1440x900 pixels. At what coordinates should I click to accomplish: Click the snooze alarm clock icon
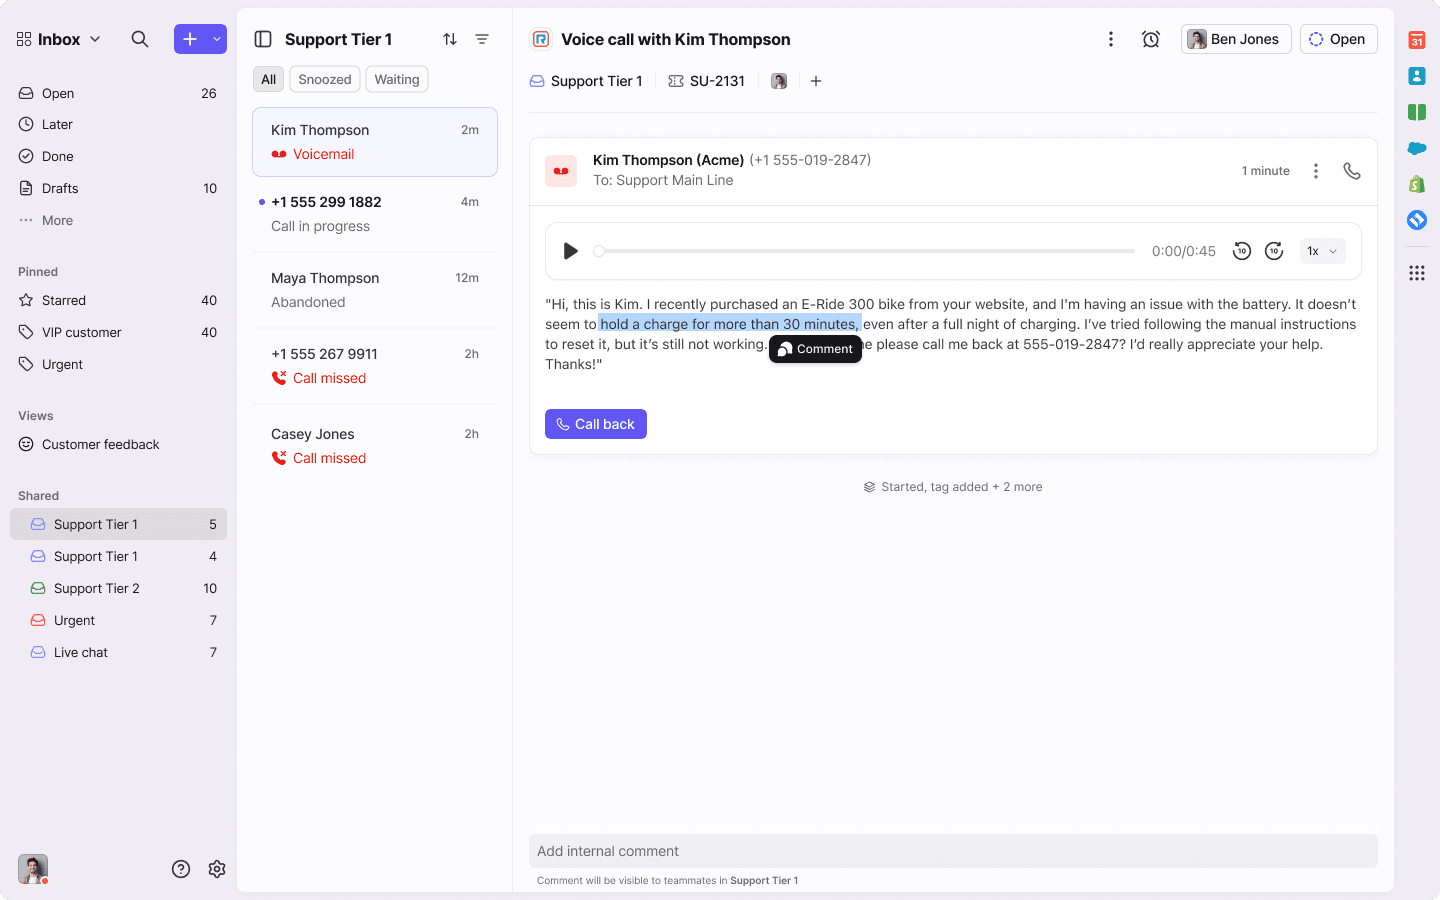coord(1151,38)
